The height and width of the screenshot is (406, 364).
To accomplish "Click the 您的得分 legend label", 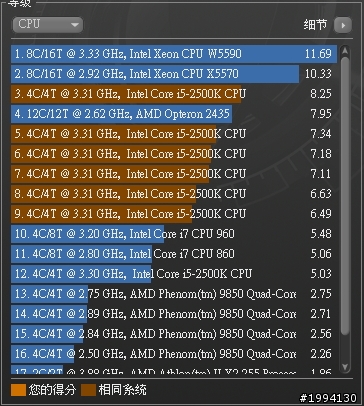I will (52, 390).
